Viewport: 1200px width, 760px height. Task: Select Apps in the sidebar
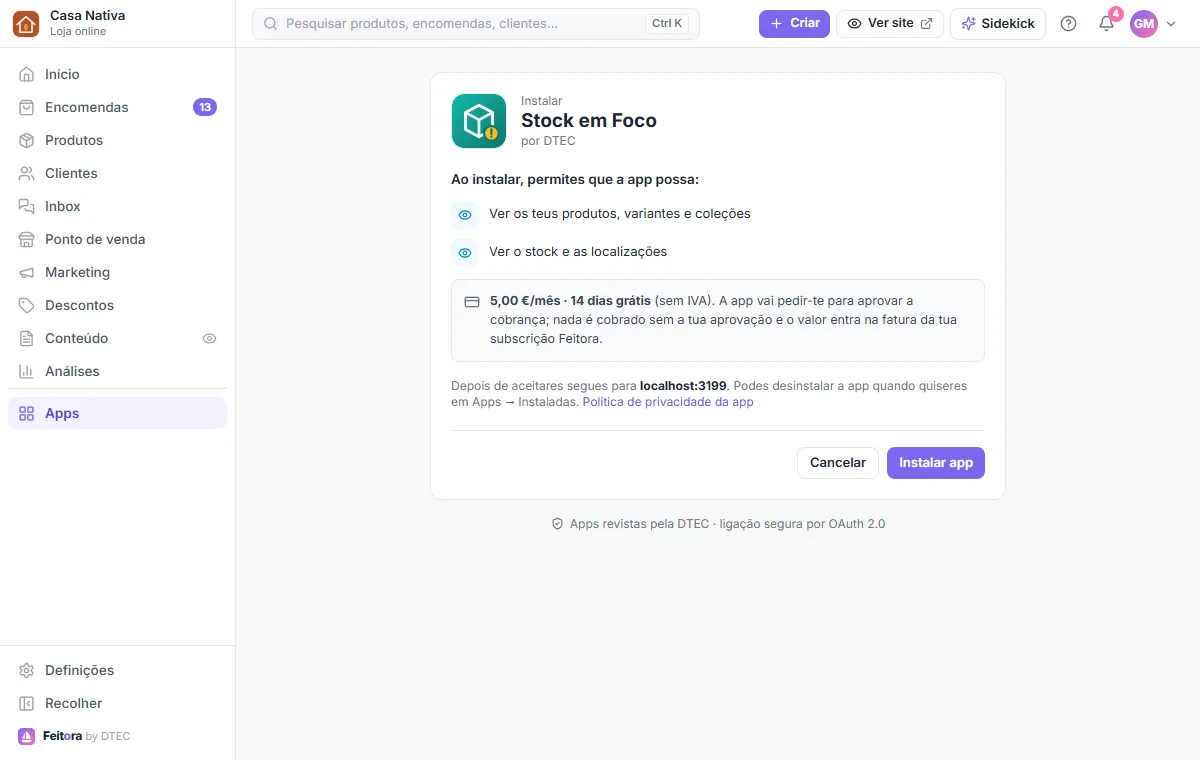pos(117,413)
